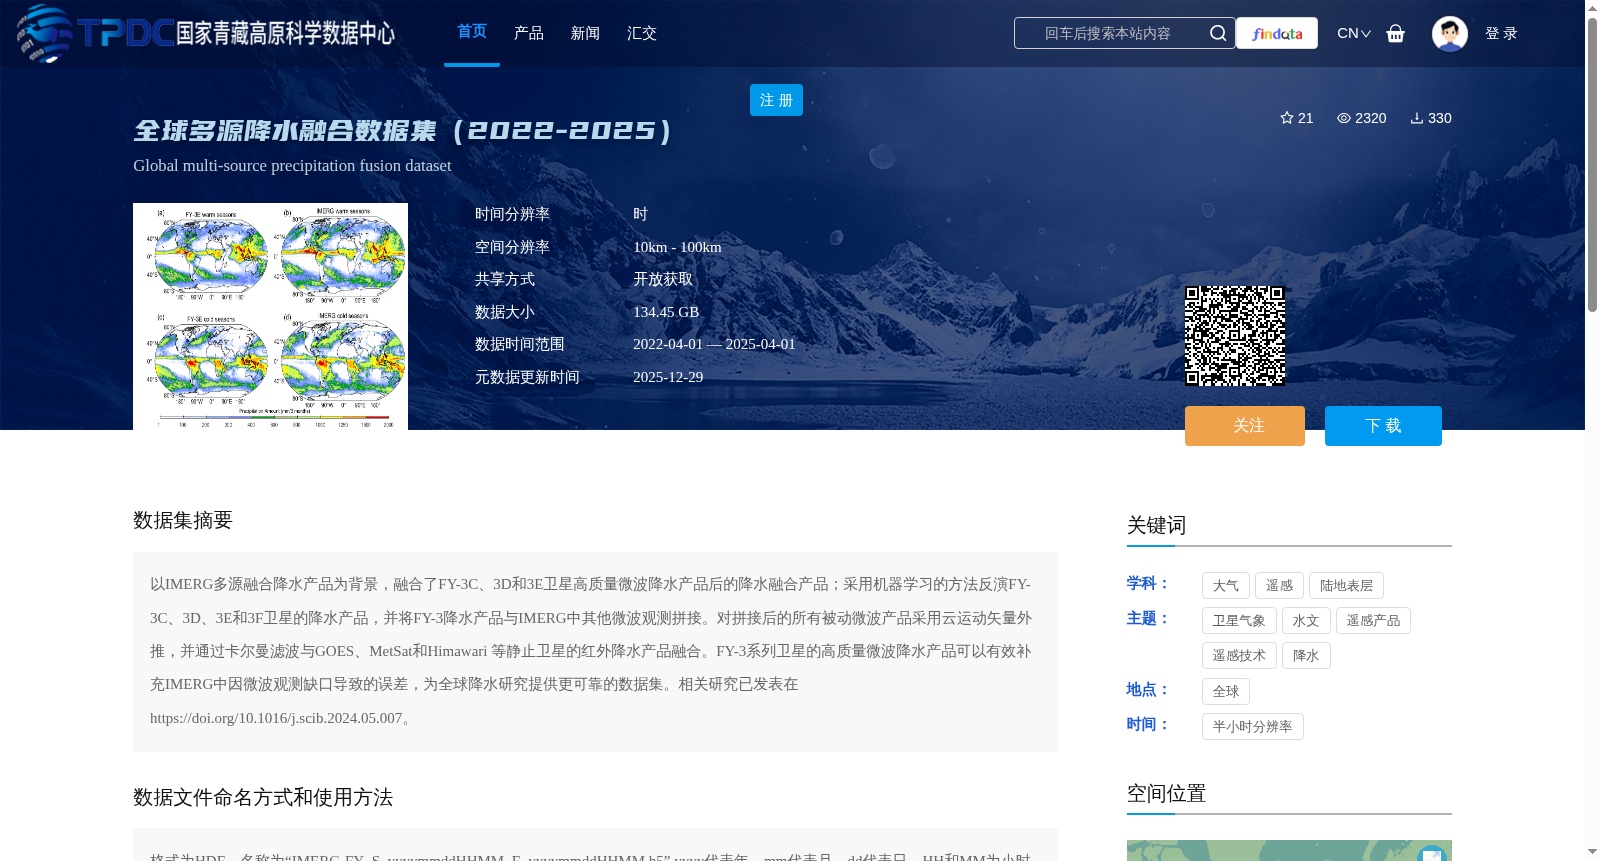This screenshot has height=861, width=1600.
Task: Click the 空间位置 section heading
Action: coord(1166,794)
